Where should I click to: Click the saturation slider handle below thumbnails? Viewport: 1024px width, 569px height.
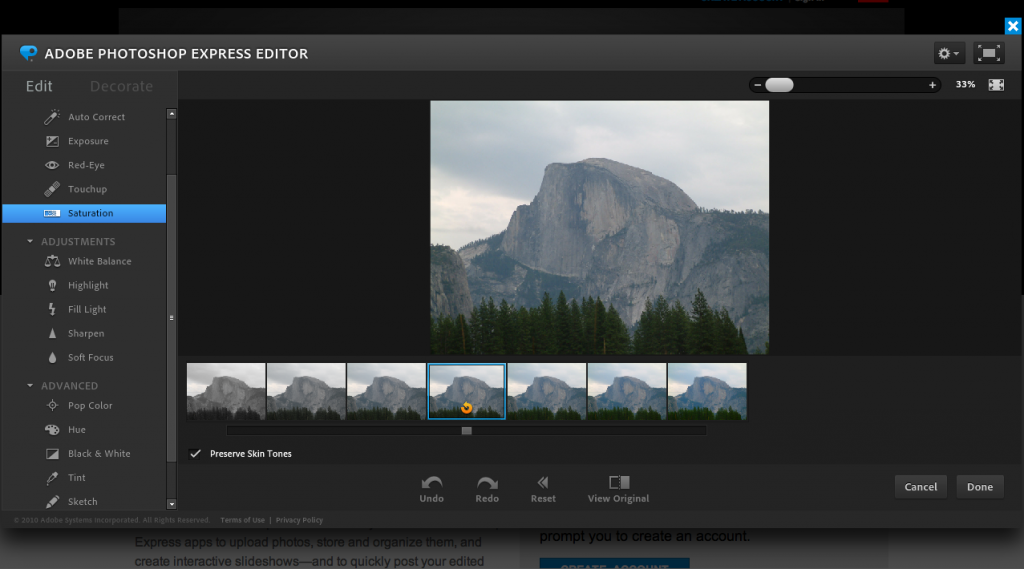coord(466,431)
